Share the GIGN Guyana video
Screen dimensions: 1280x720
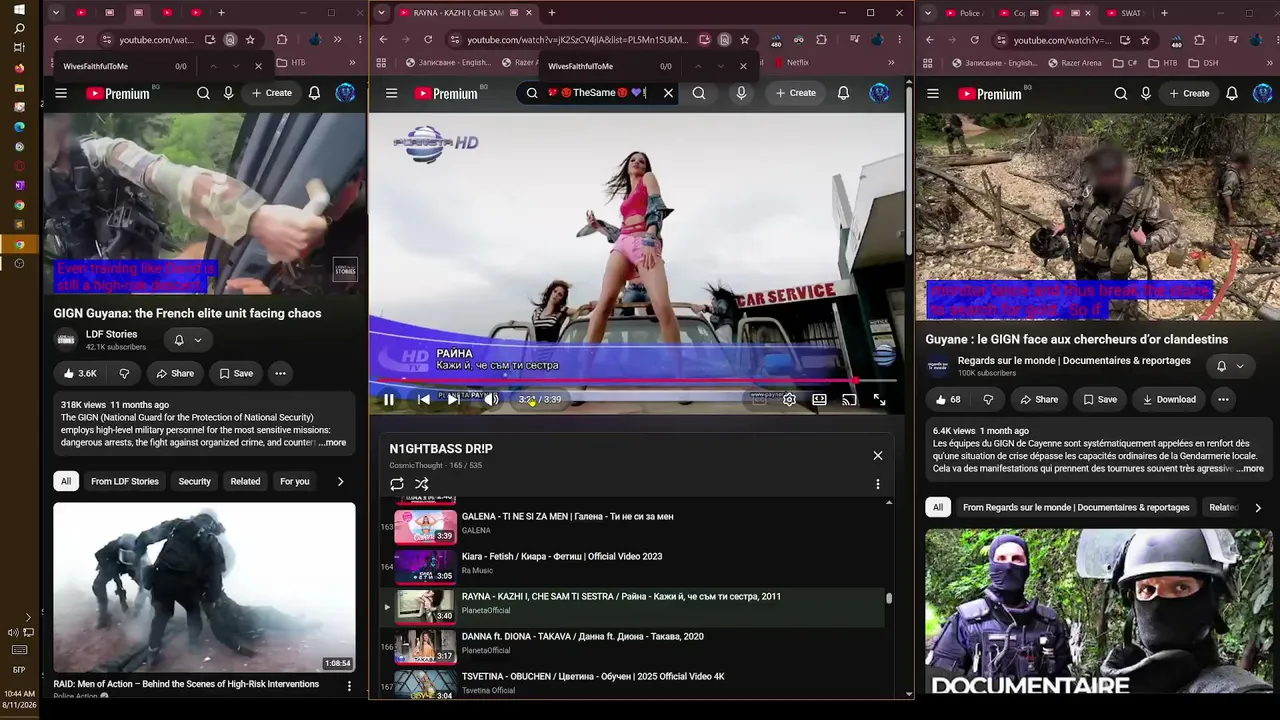click(175, 373)
